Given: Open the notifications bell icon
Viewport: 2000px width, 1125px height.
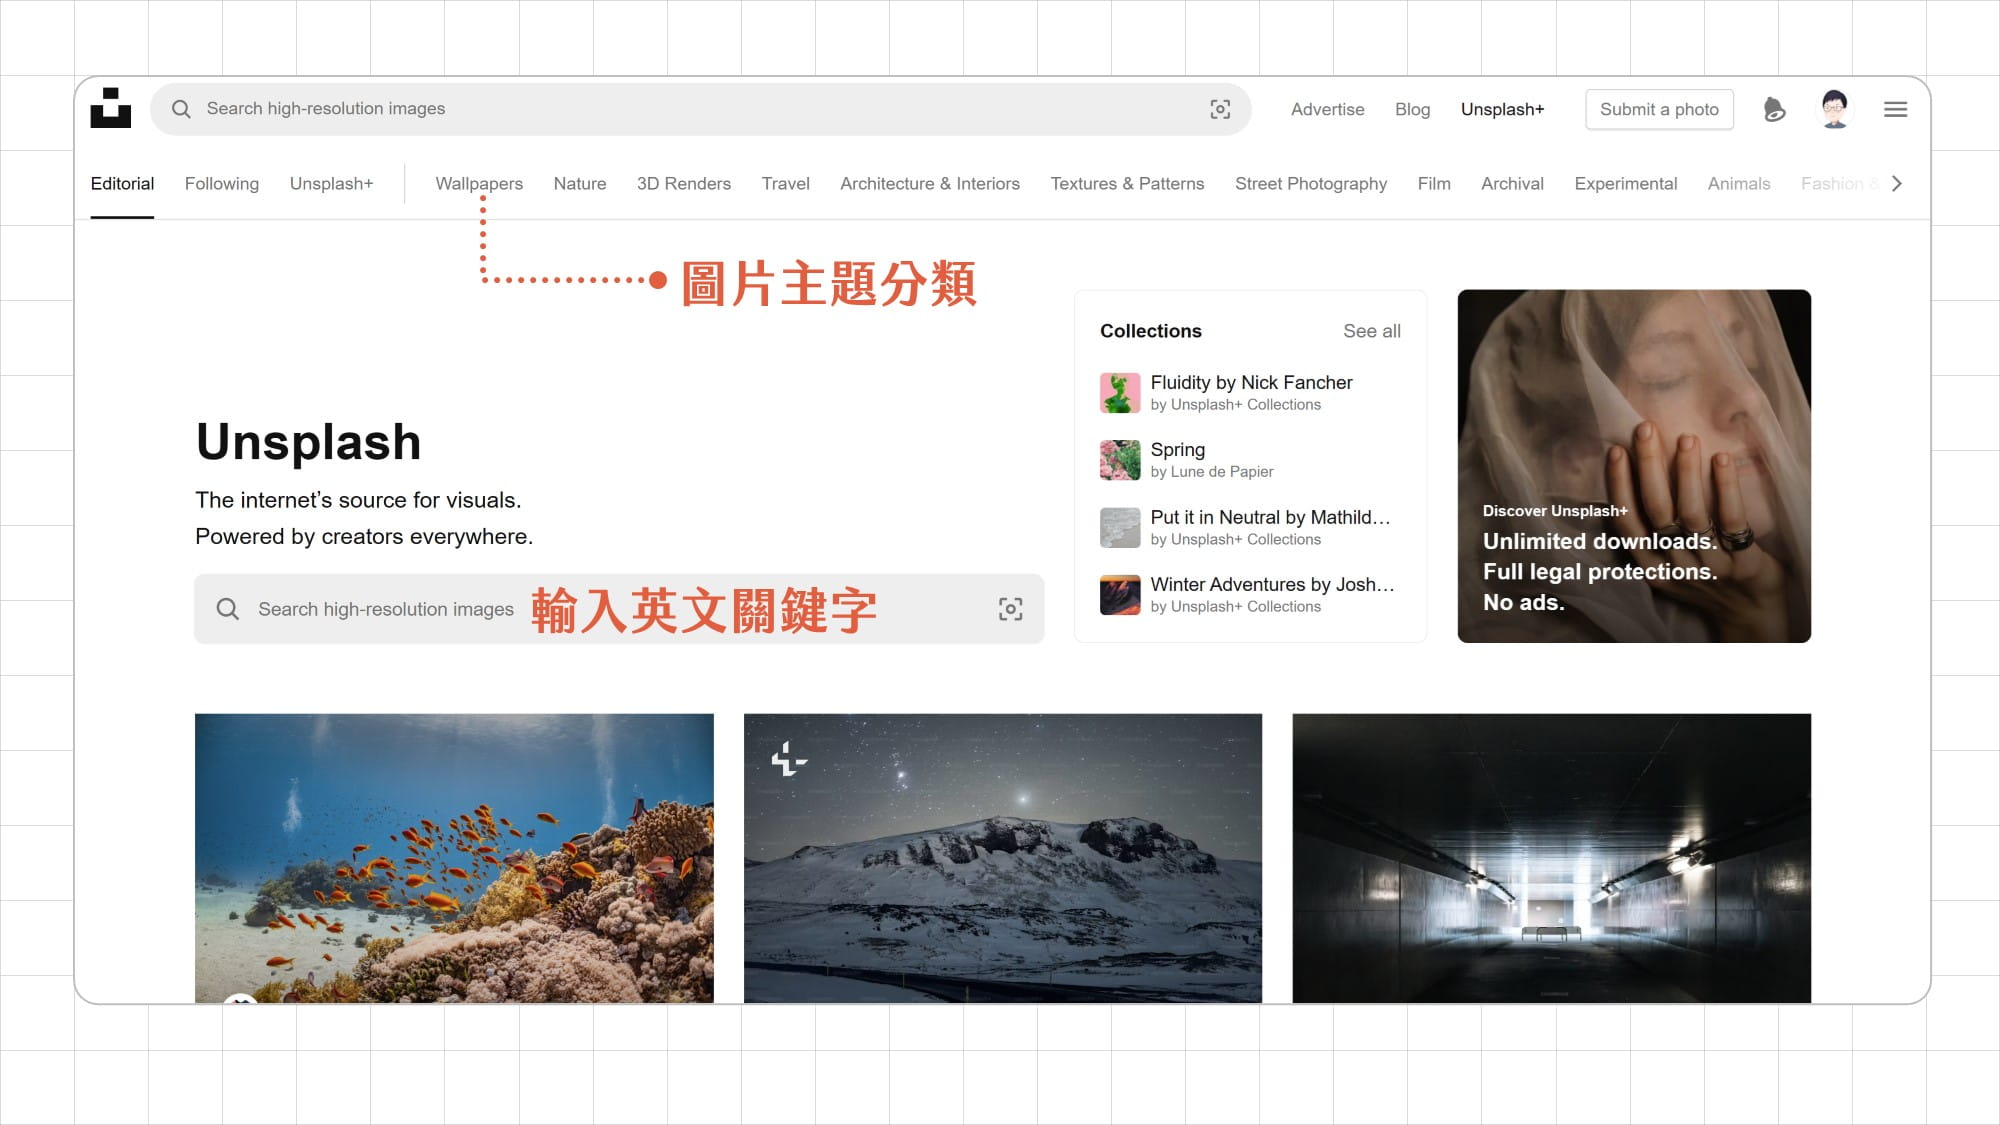Looking at the screenshot, I should (x=1774, y=109).
